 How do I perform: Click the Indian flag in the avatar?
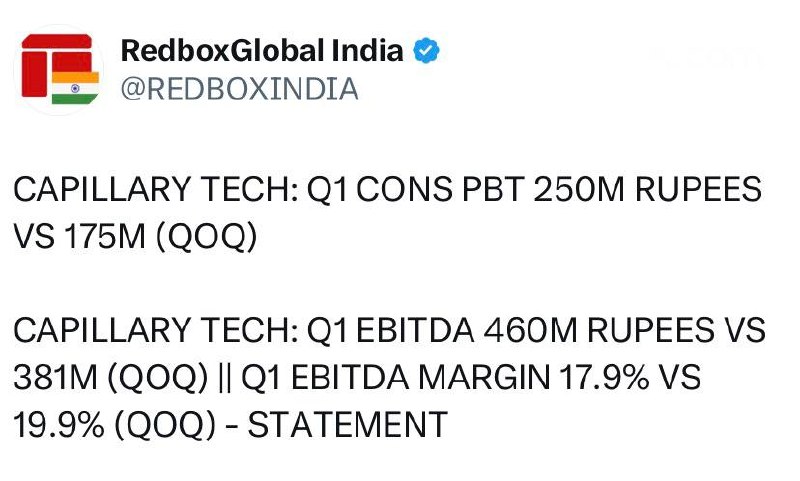pos(75,88)
